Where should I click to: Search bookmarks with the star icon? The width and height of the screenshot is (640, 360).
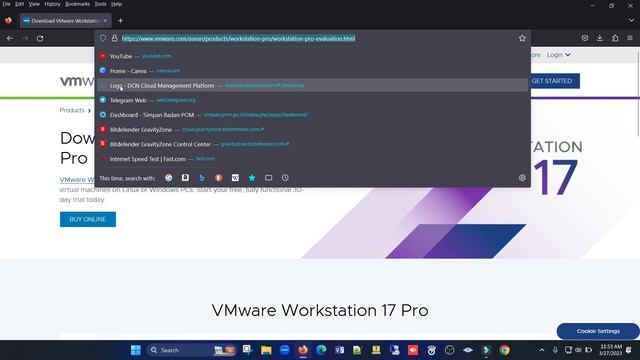[252, 178]
